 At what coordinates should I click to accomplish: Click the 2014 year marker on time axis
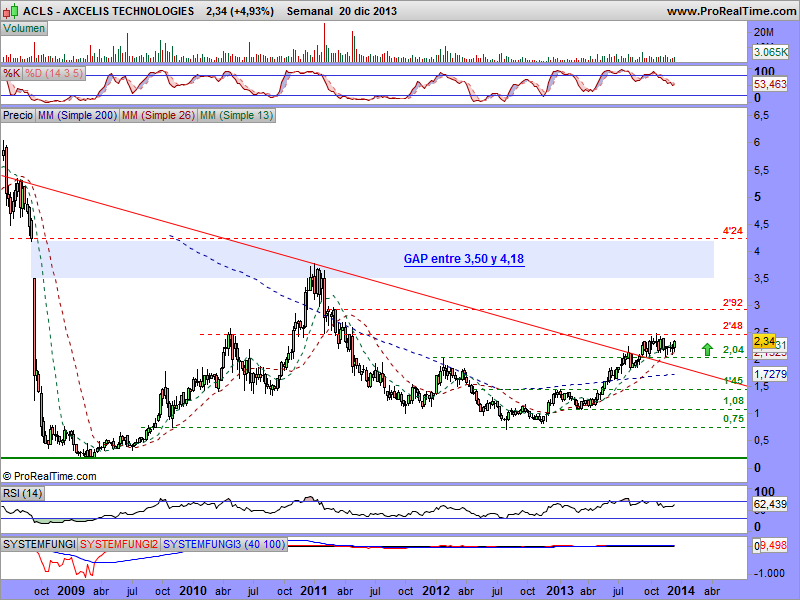click(x=681, y=591)
